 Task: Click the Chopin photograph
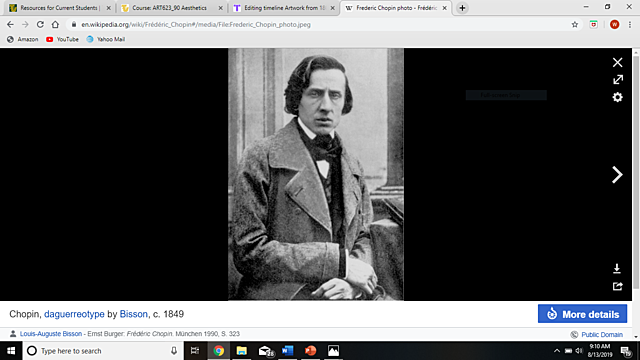point(316,174)
